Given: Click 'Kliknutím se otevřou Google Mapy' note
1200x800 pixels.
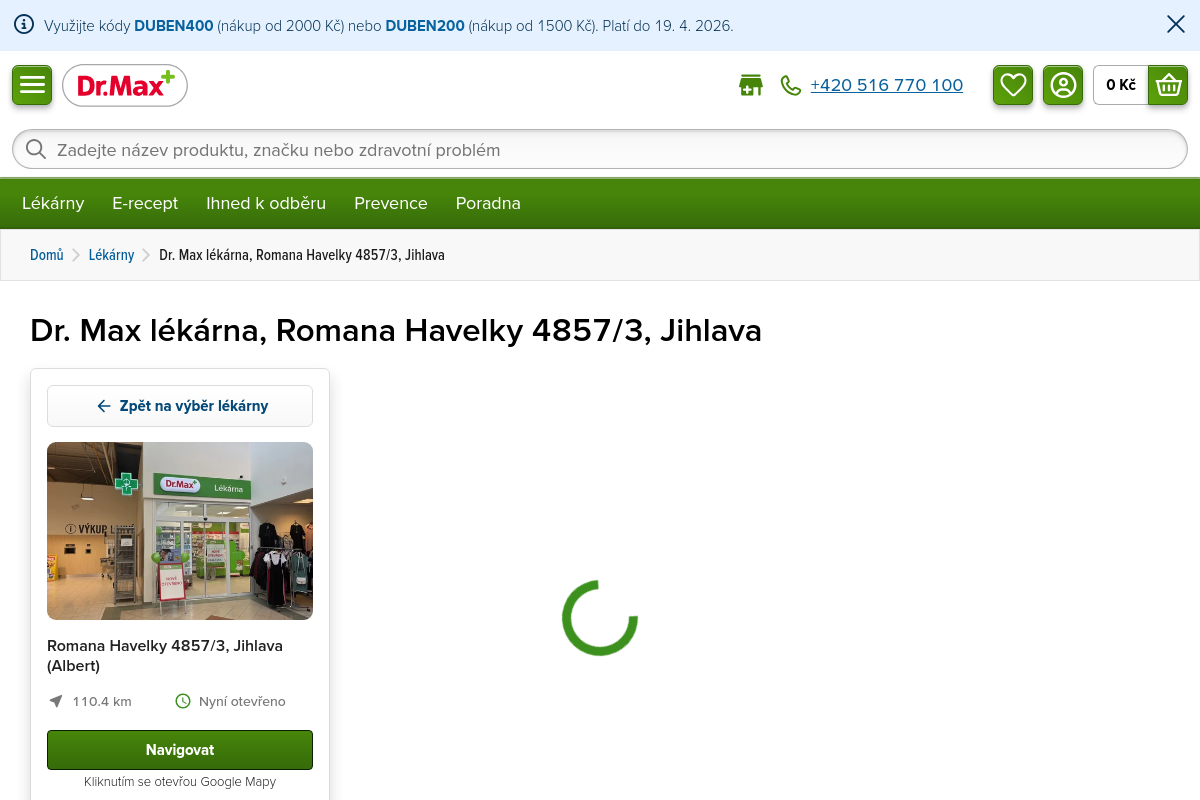Looking at the screenshot, I should click(x=180, y=782).
